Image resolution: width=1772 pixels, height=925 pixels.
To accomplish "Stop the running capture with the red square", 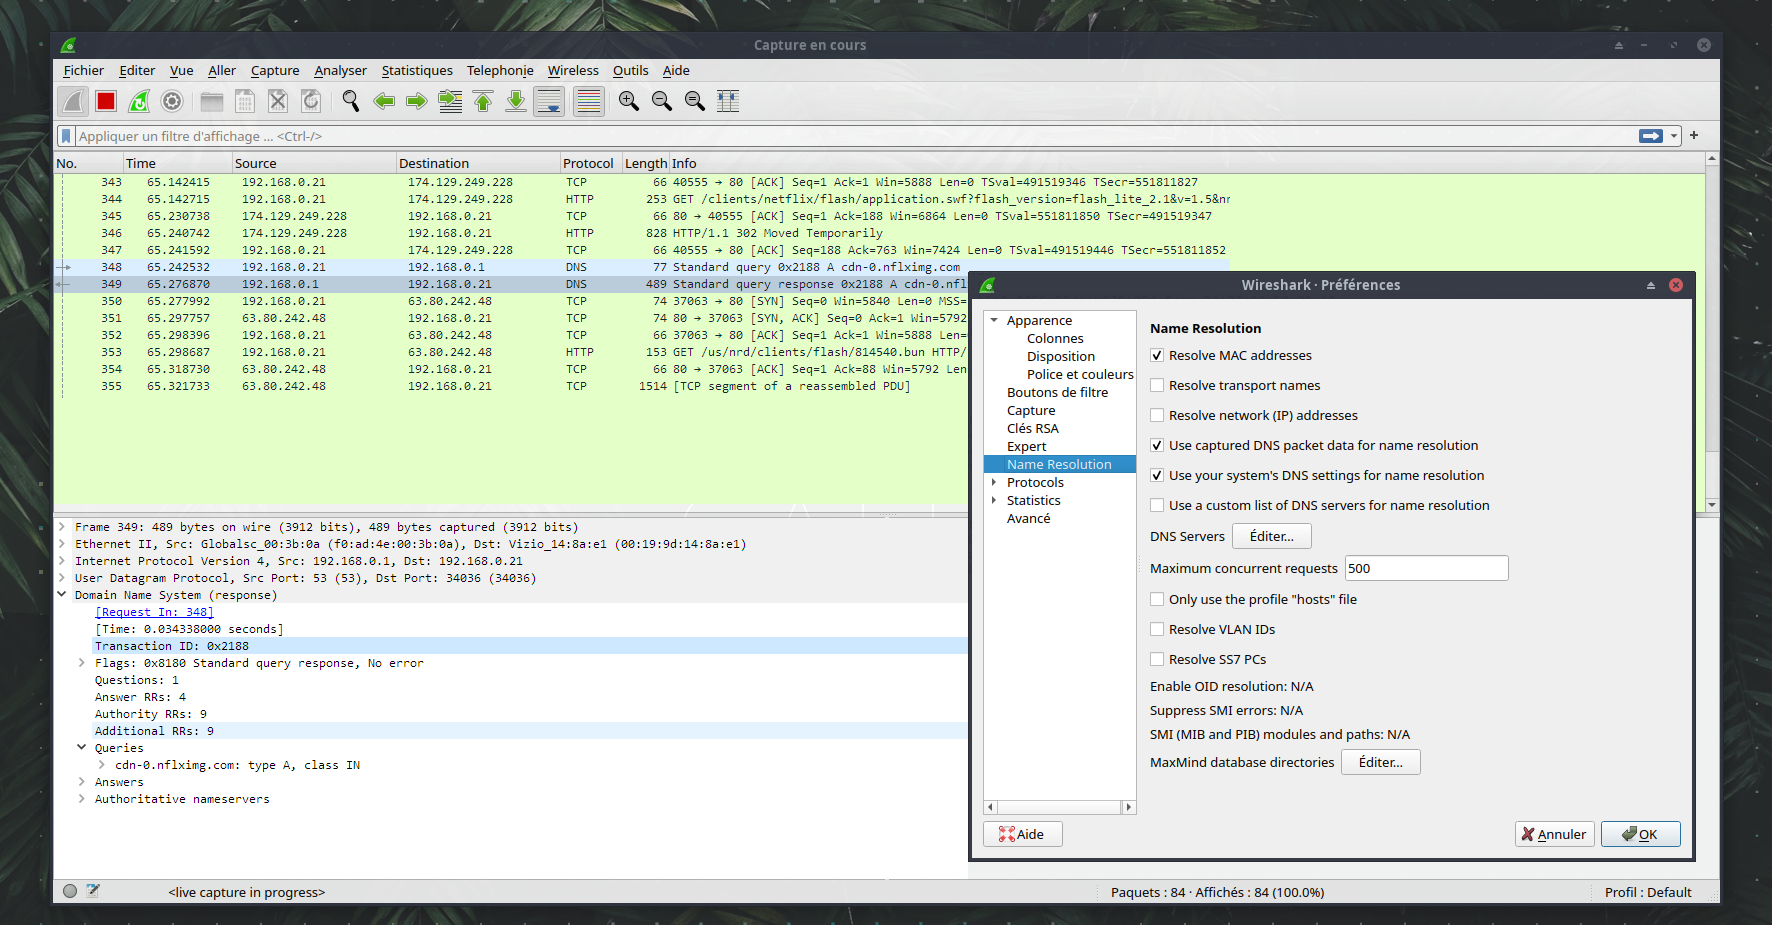I will (106, 101).
